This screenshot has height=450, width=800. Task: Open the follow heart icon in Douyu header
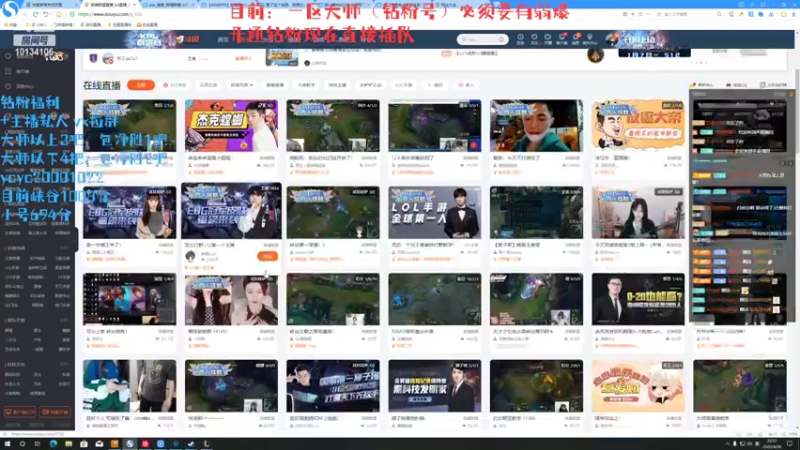pyautogui.click(x=534, y=39)
